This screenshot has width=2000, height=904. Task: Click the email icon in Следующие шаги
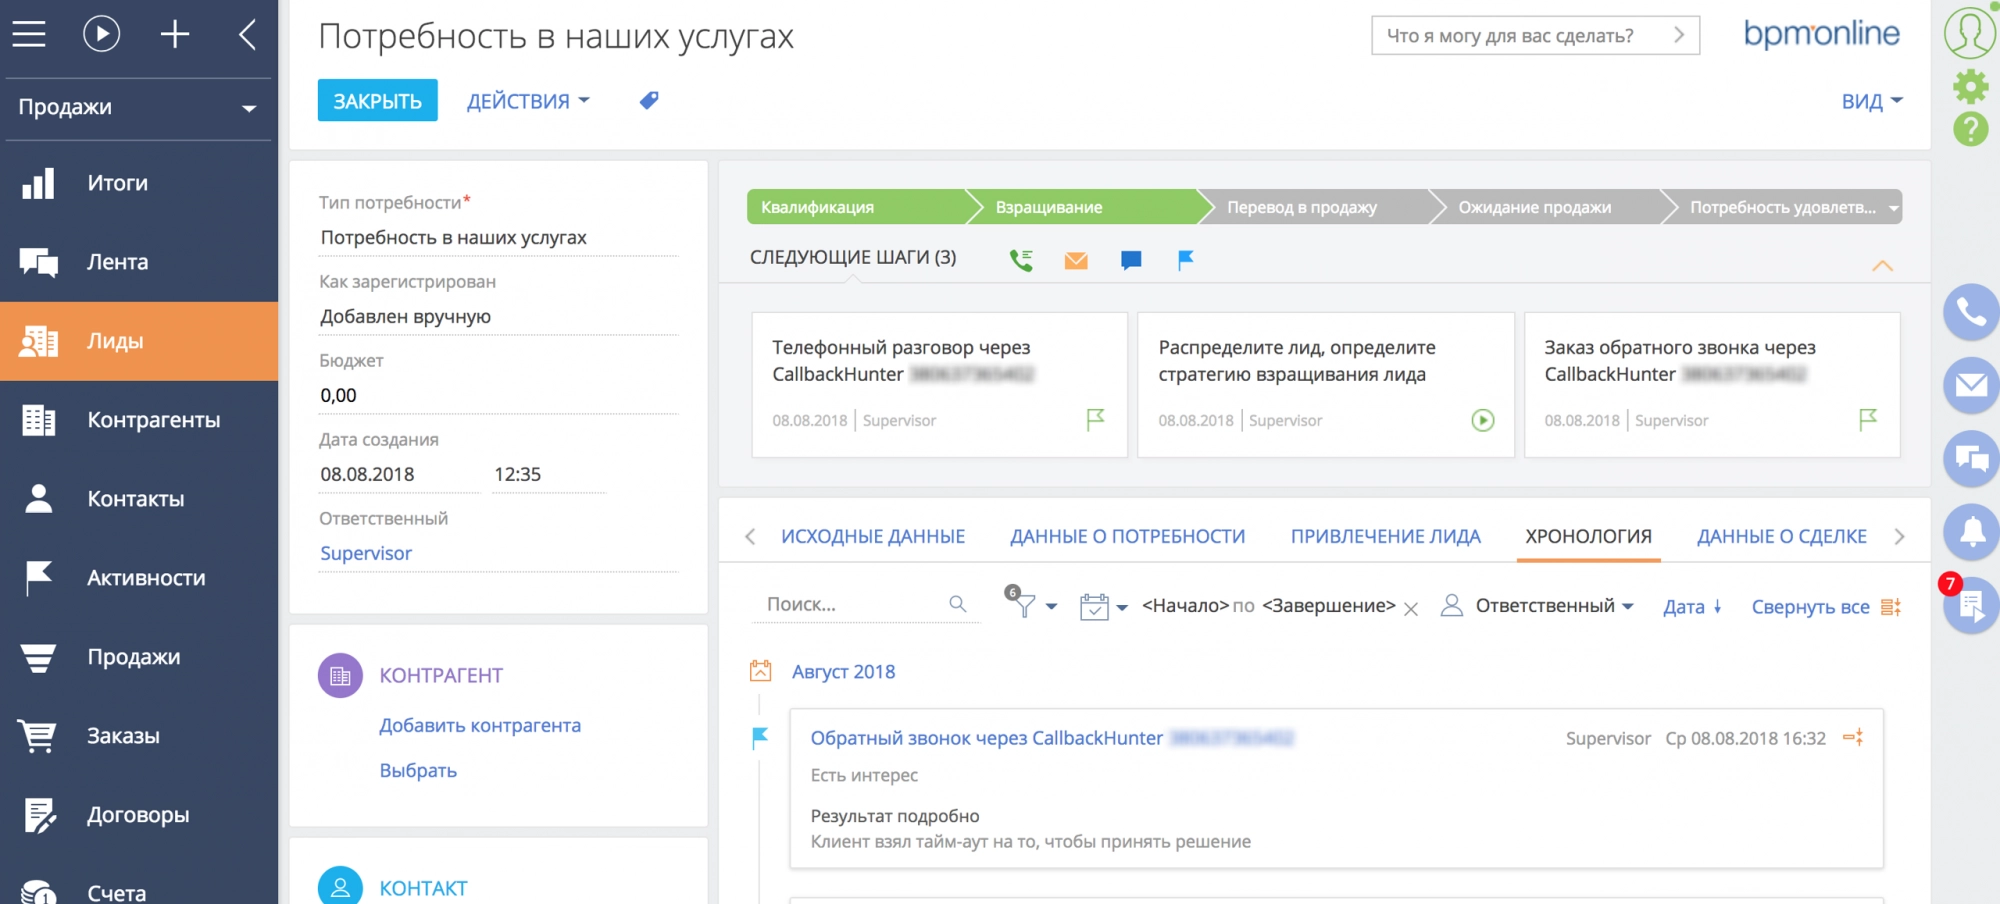(1075, 259)
